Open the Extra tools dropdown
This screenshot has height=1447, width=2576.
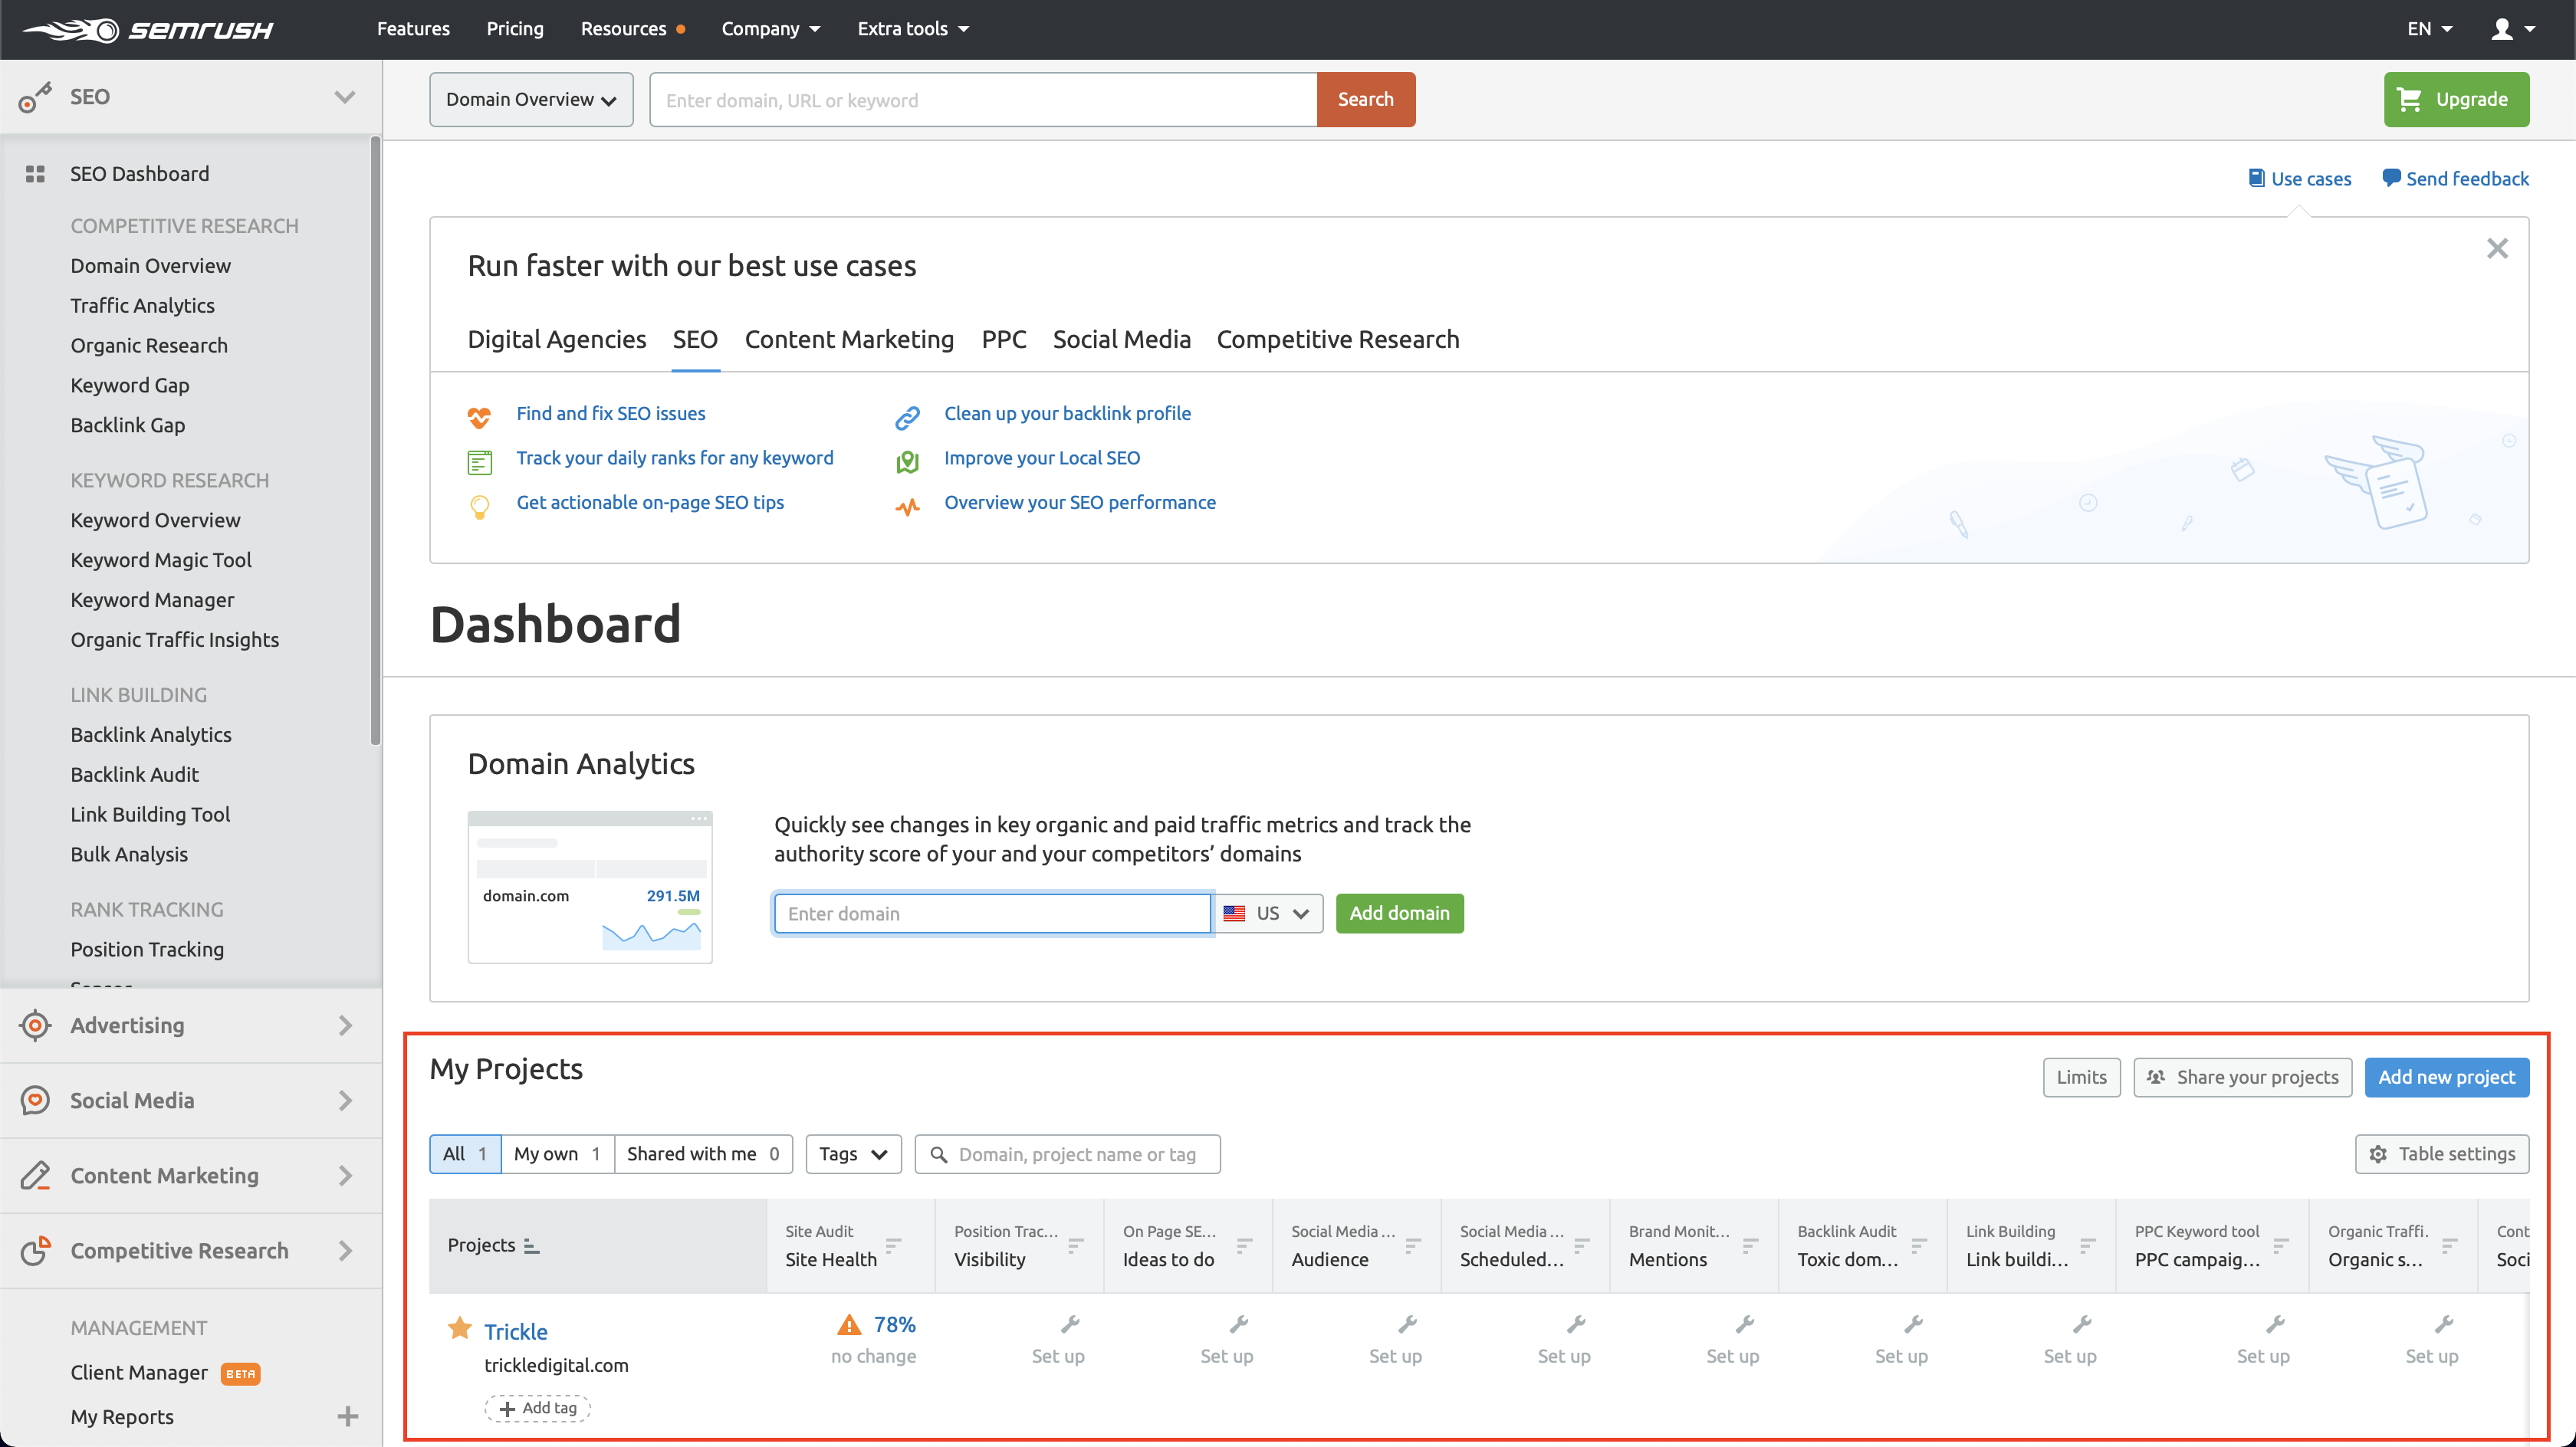pyautogui.click(x=913, y=29)
